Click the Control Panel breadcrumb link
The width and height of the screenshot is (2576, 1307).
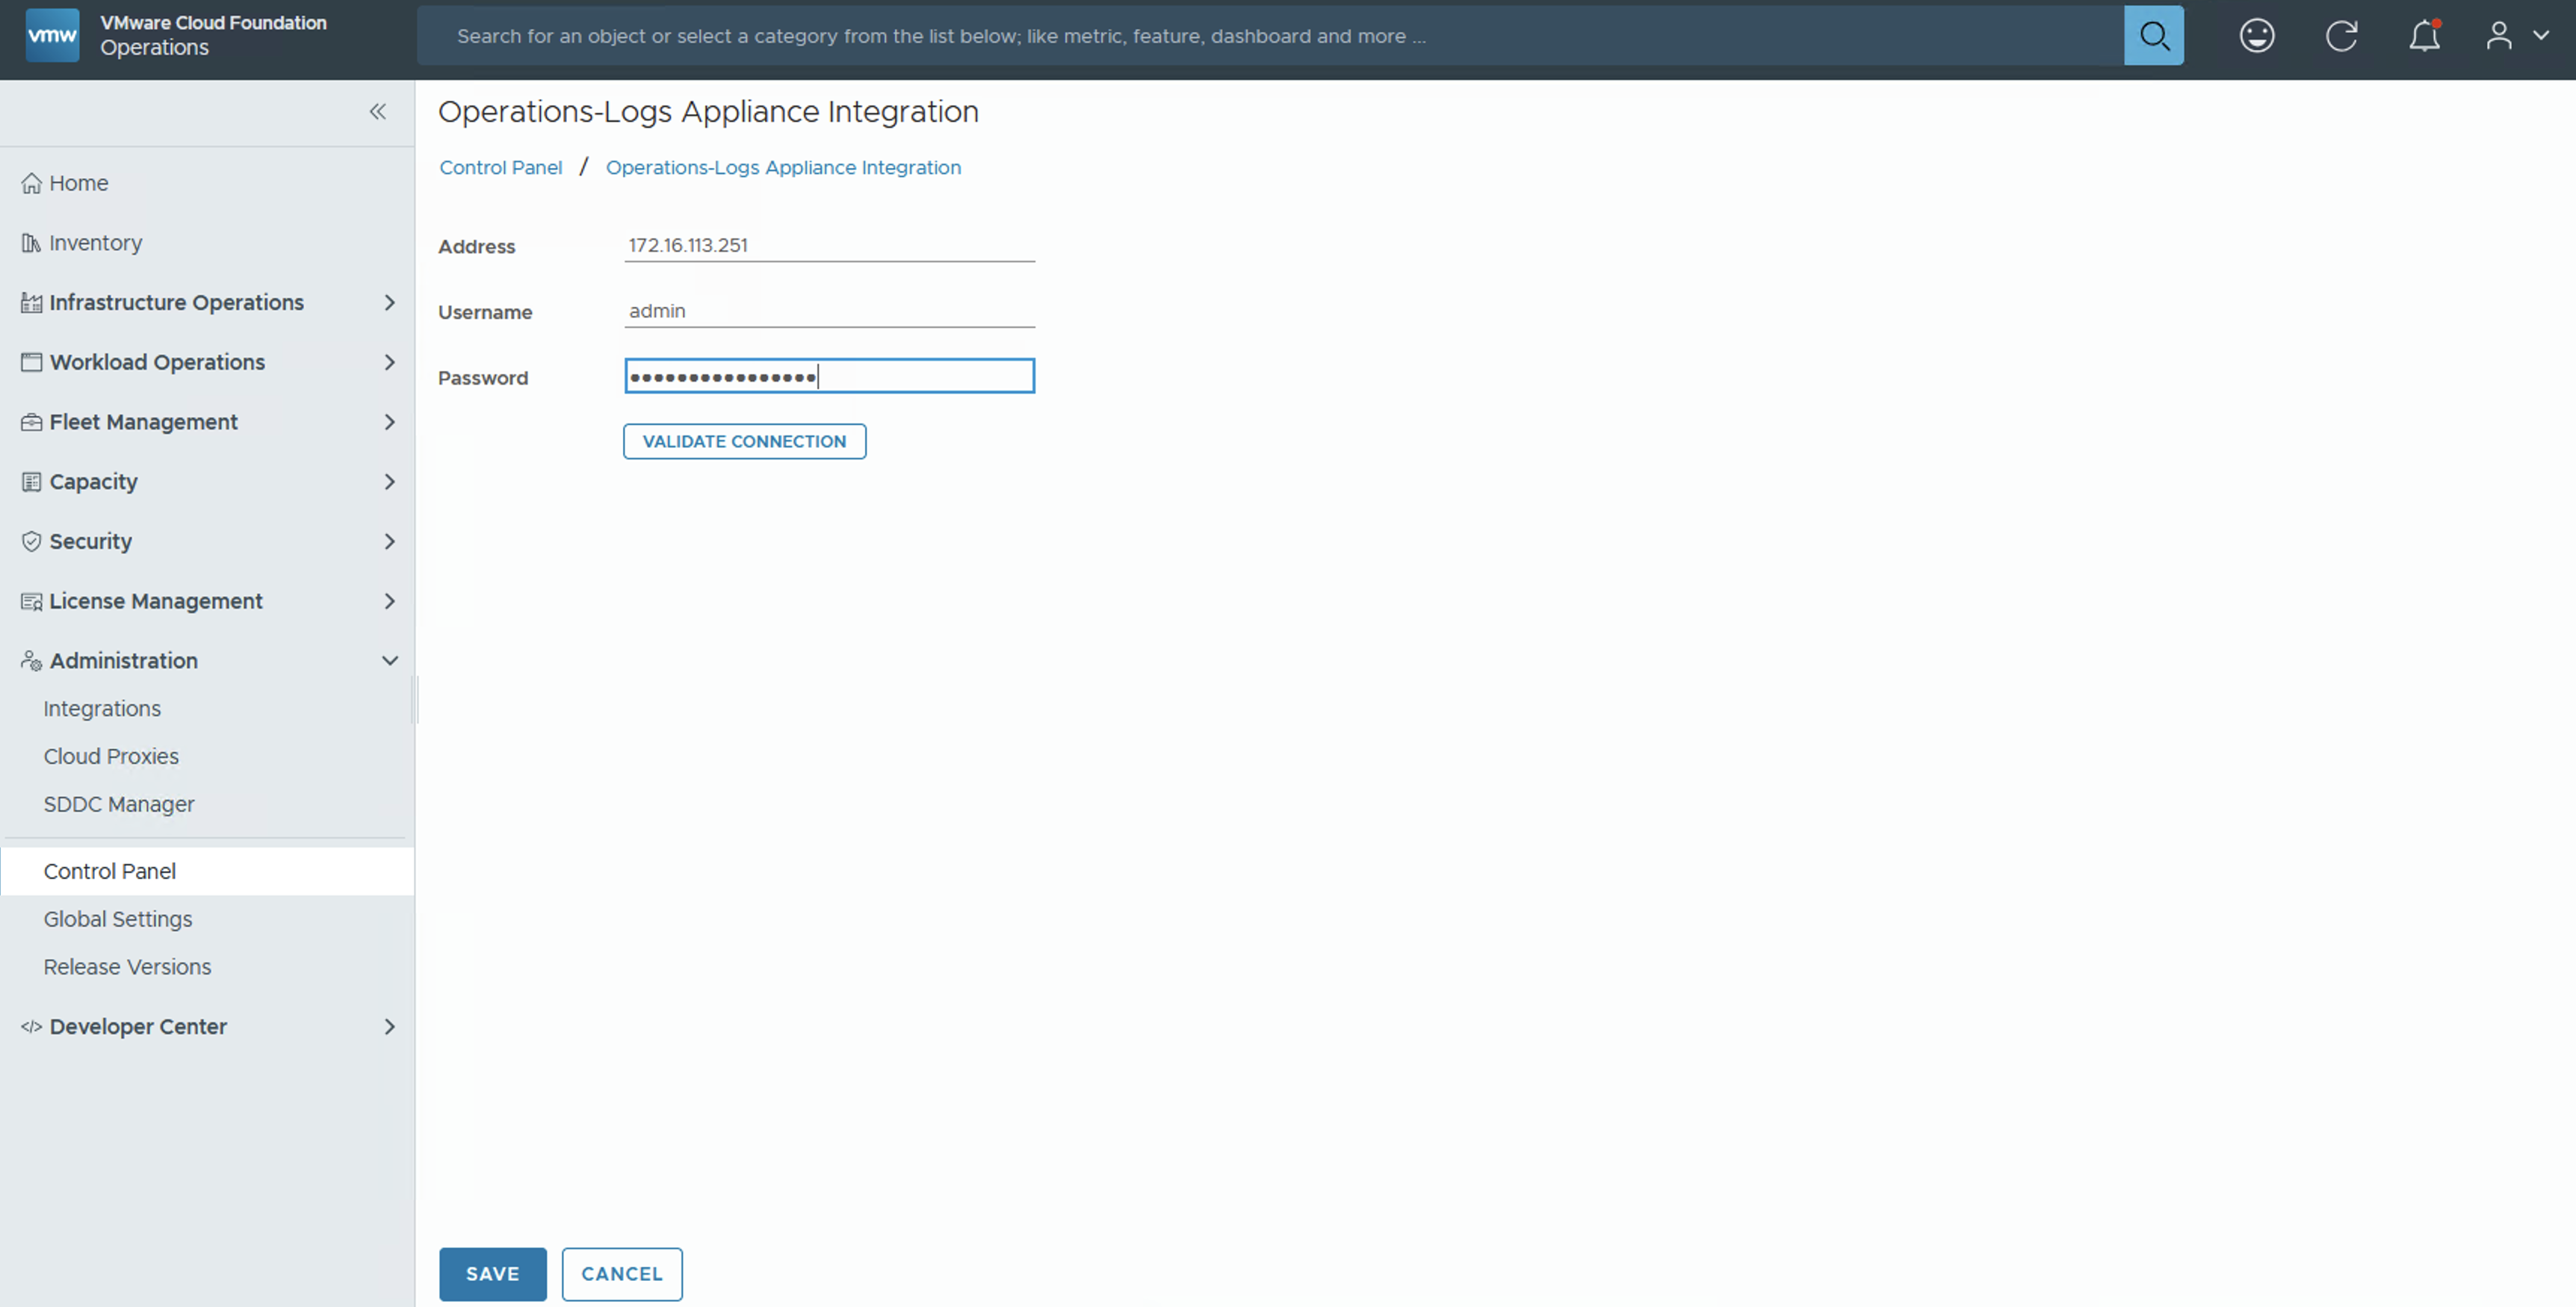click(x=500, y=168)
